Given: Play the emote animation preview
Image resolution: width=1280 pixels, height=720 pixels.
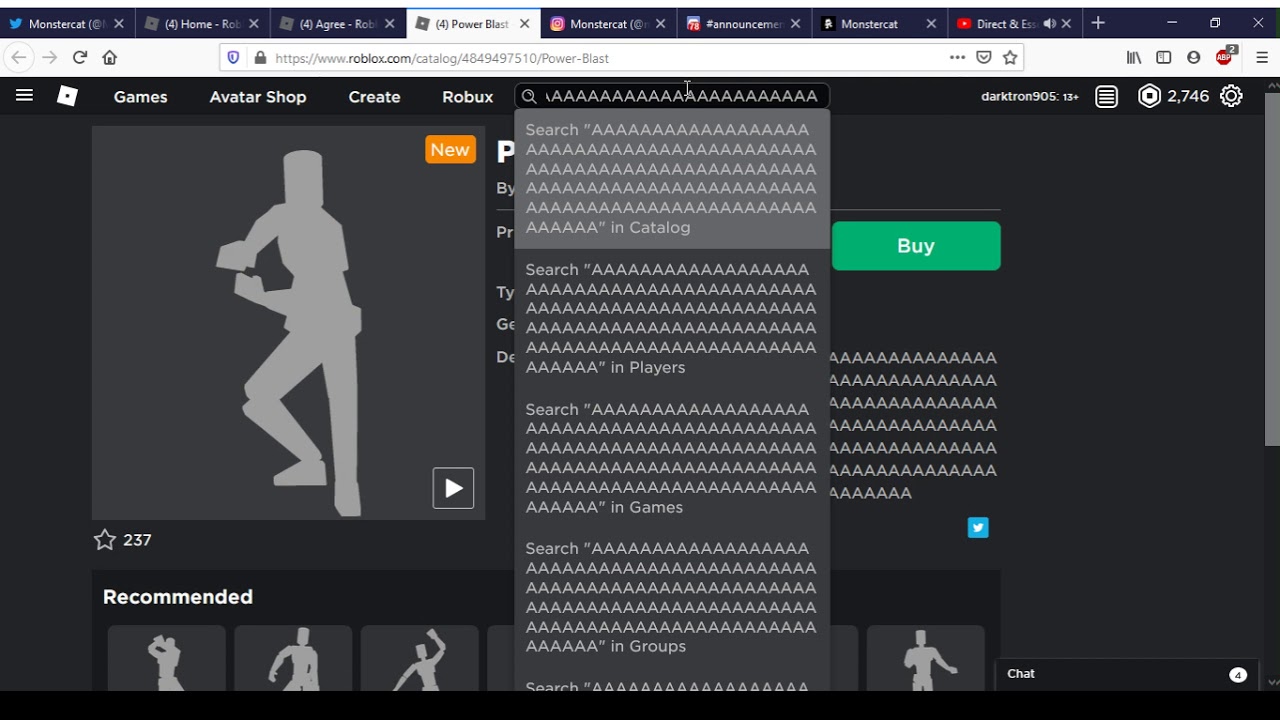Looking at the screenshot, I should coord(453,488).
